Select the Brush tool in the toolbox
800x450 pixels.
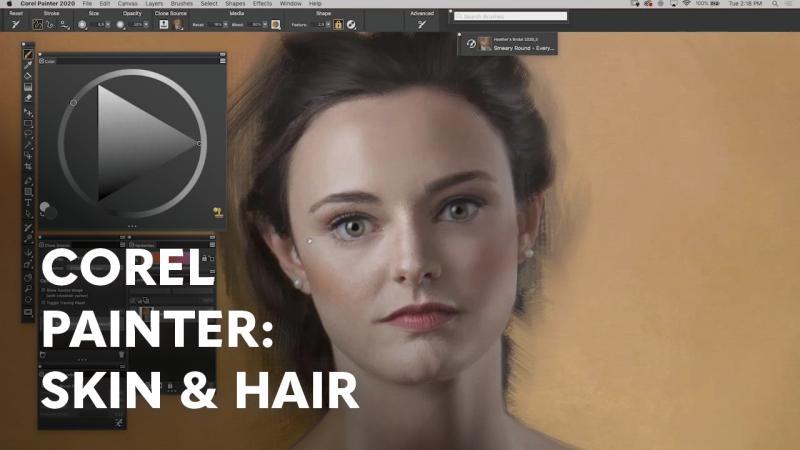[28, 54]
